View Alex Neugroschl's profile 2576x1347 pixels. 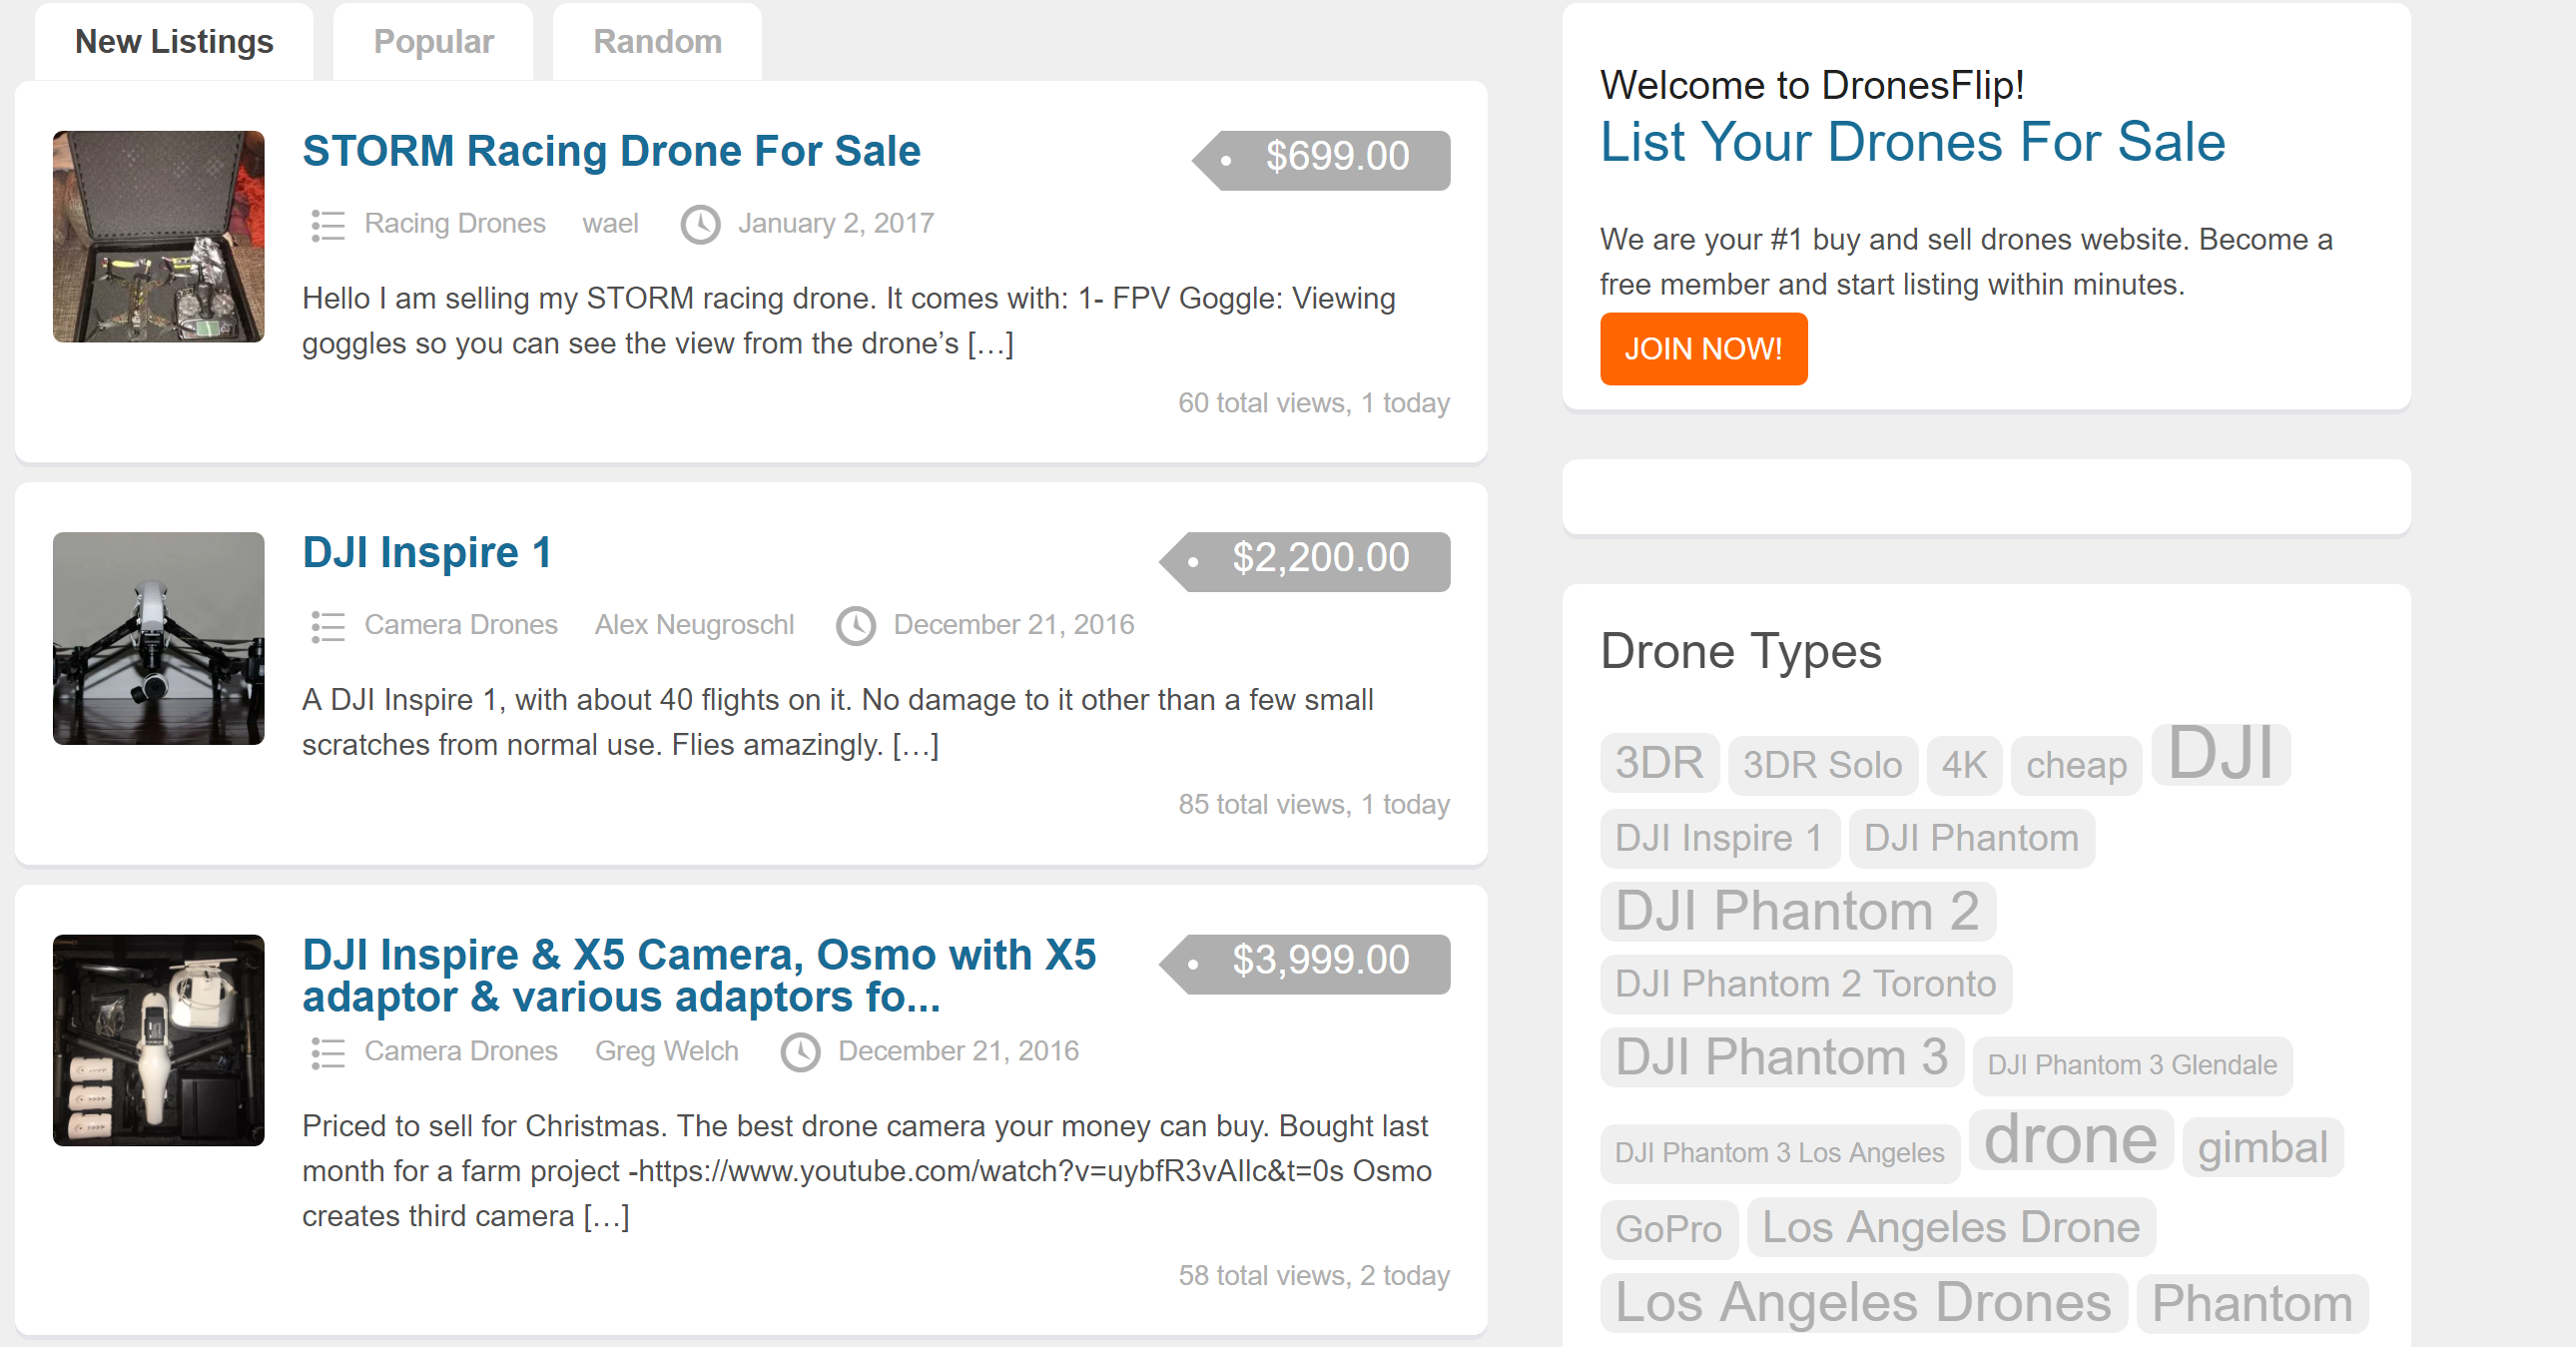click(694, 624)
